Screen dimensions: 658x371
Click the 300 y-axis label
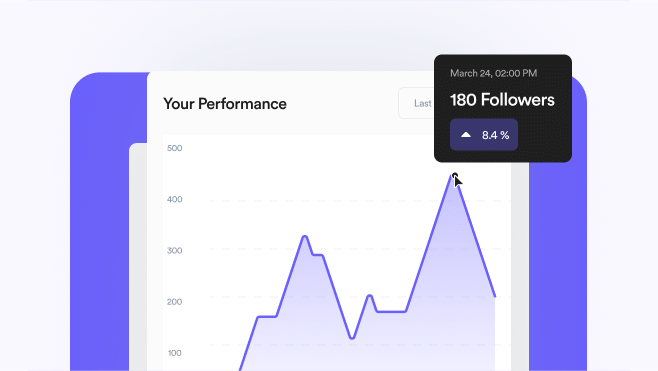(x=175, y=251)
